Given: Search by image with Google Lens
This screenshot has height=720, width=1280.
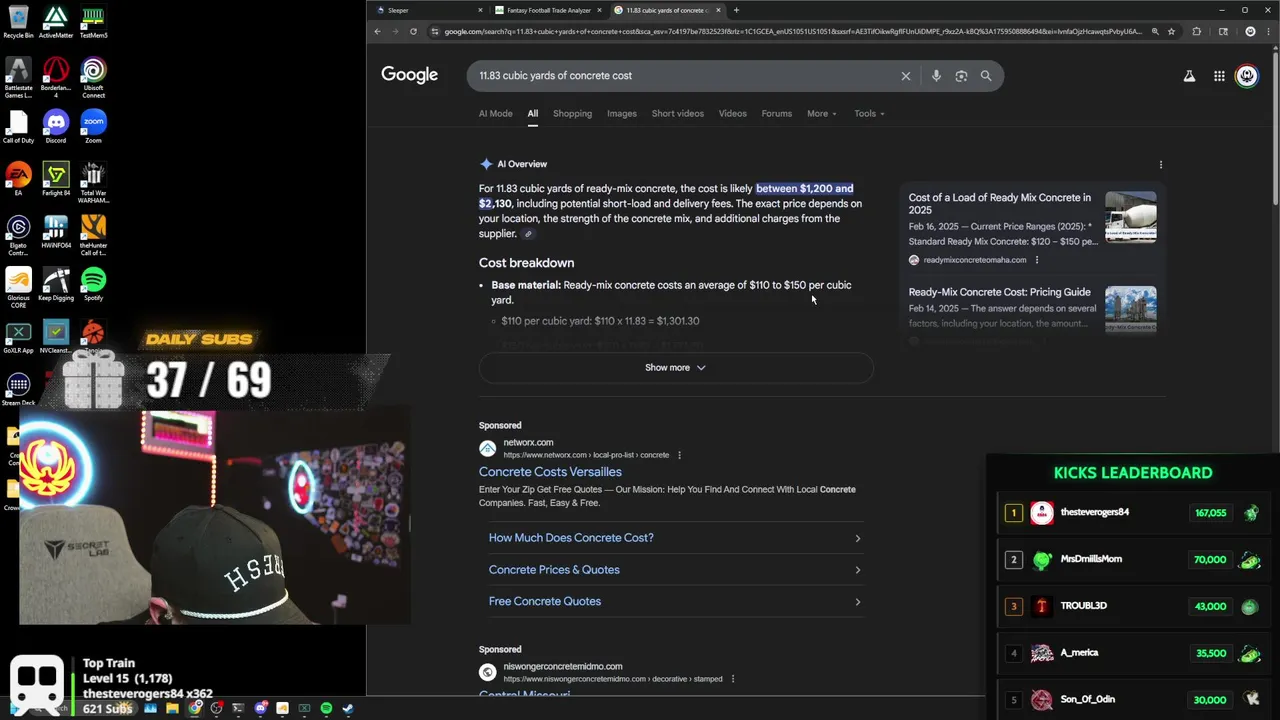Looking at the screenshot, I should click(961, 76).
